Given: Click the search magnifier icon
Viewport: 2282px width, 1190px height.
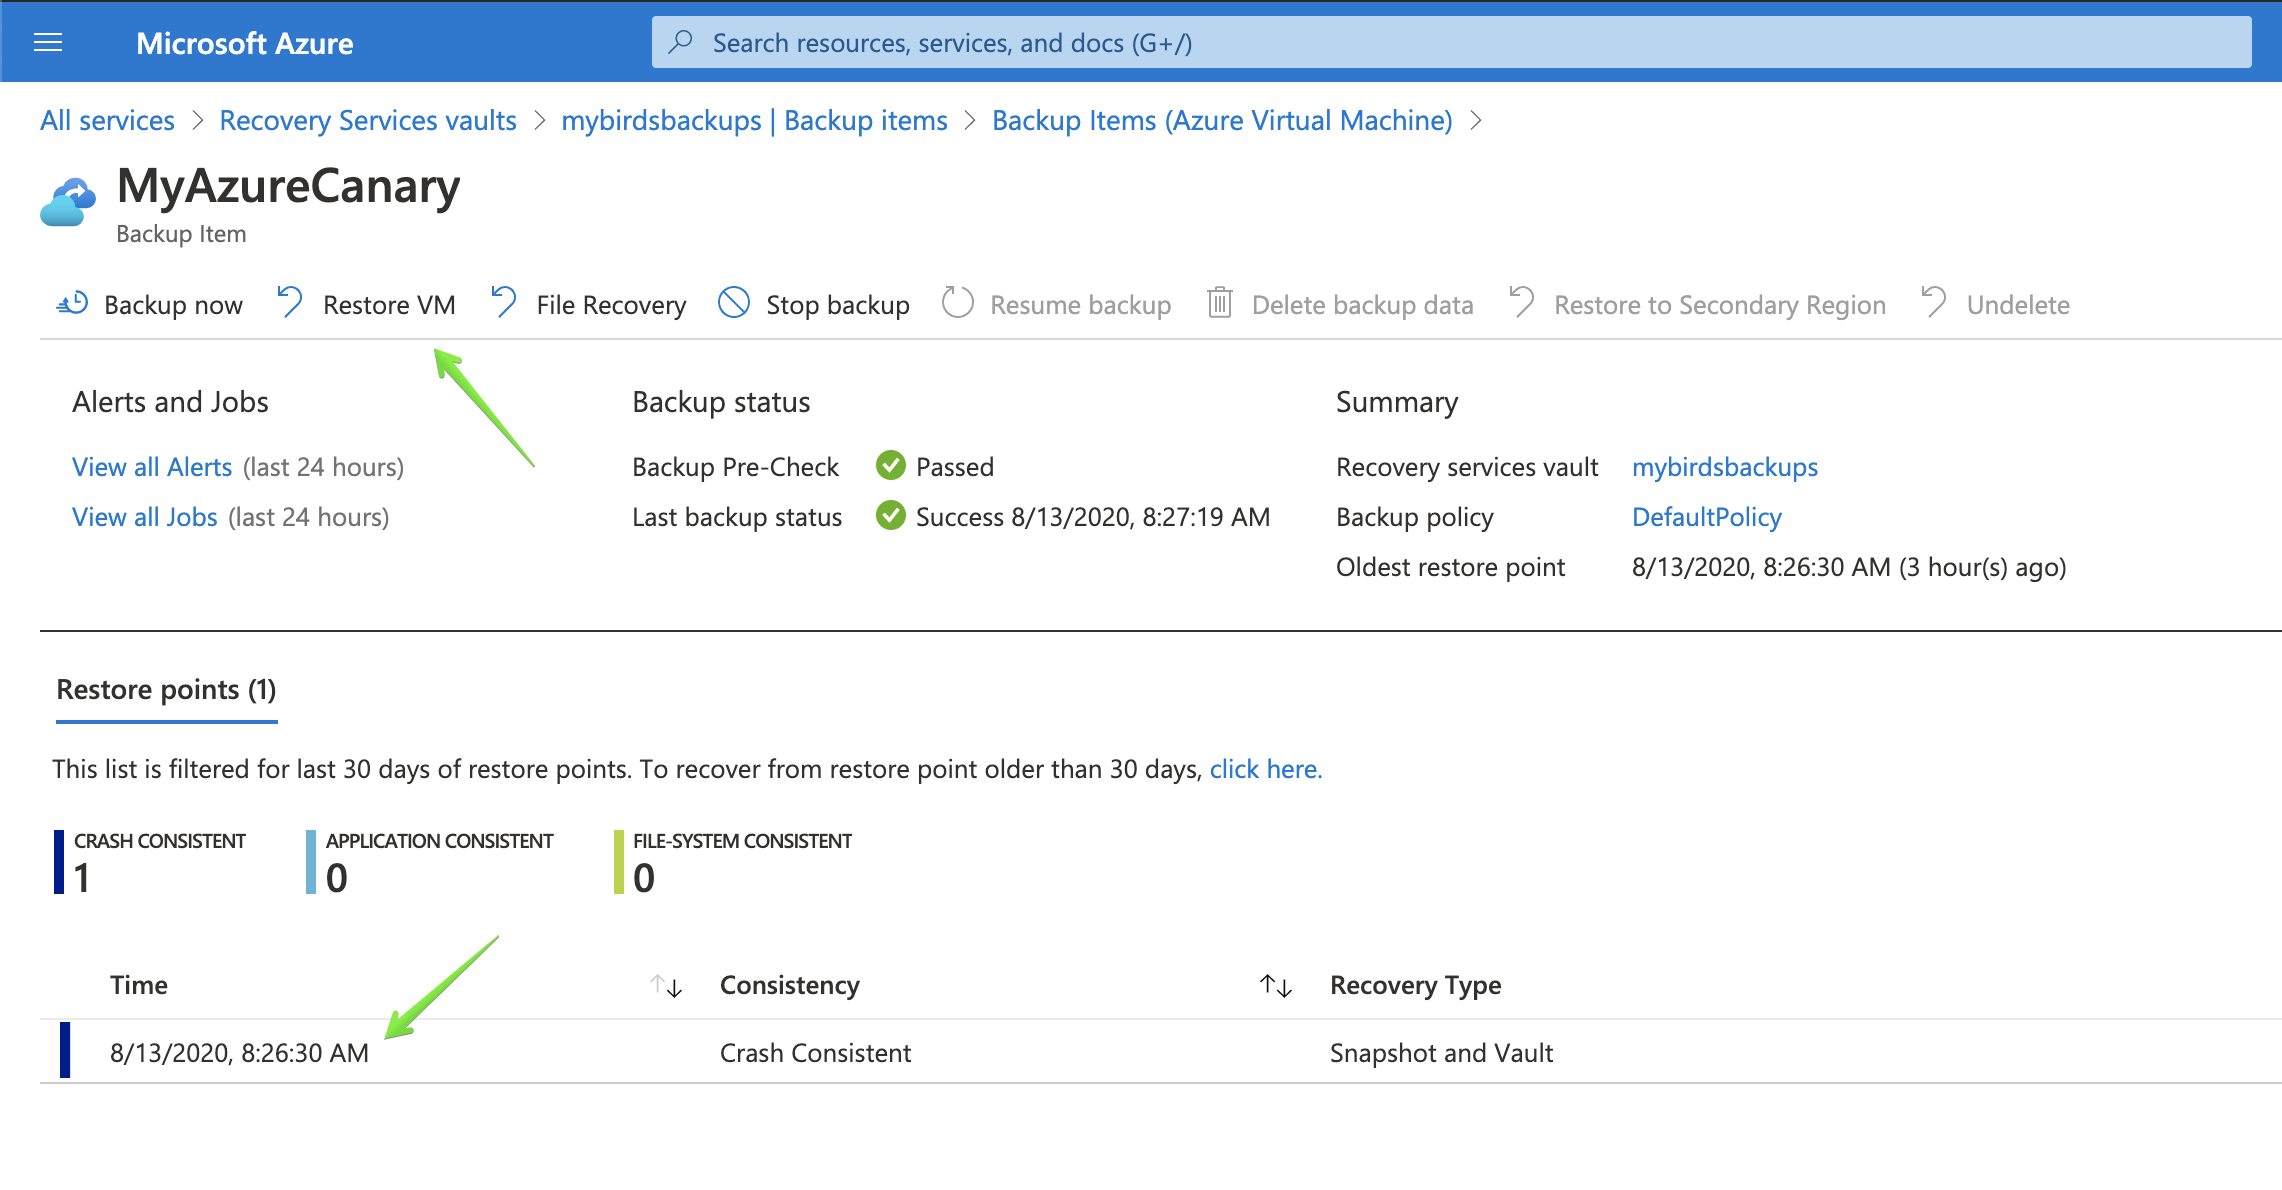Looking at the screenshot, I should (x=681, y=42).
